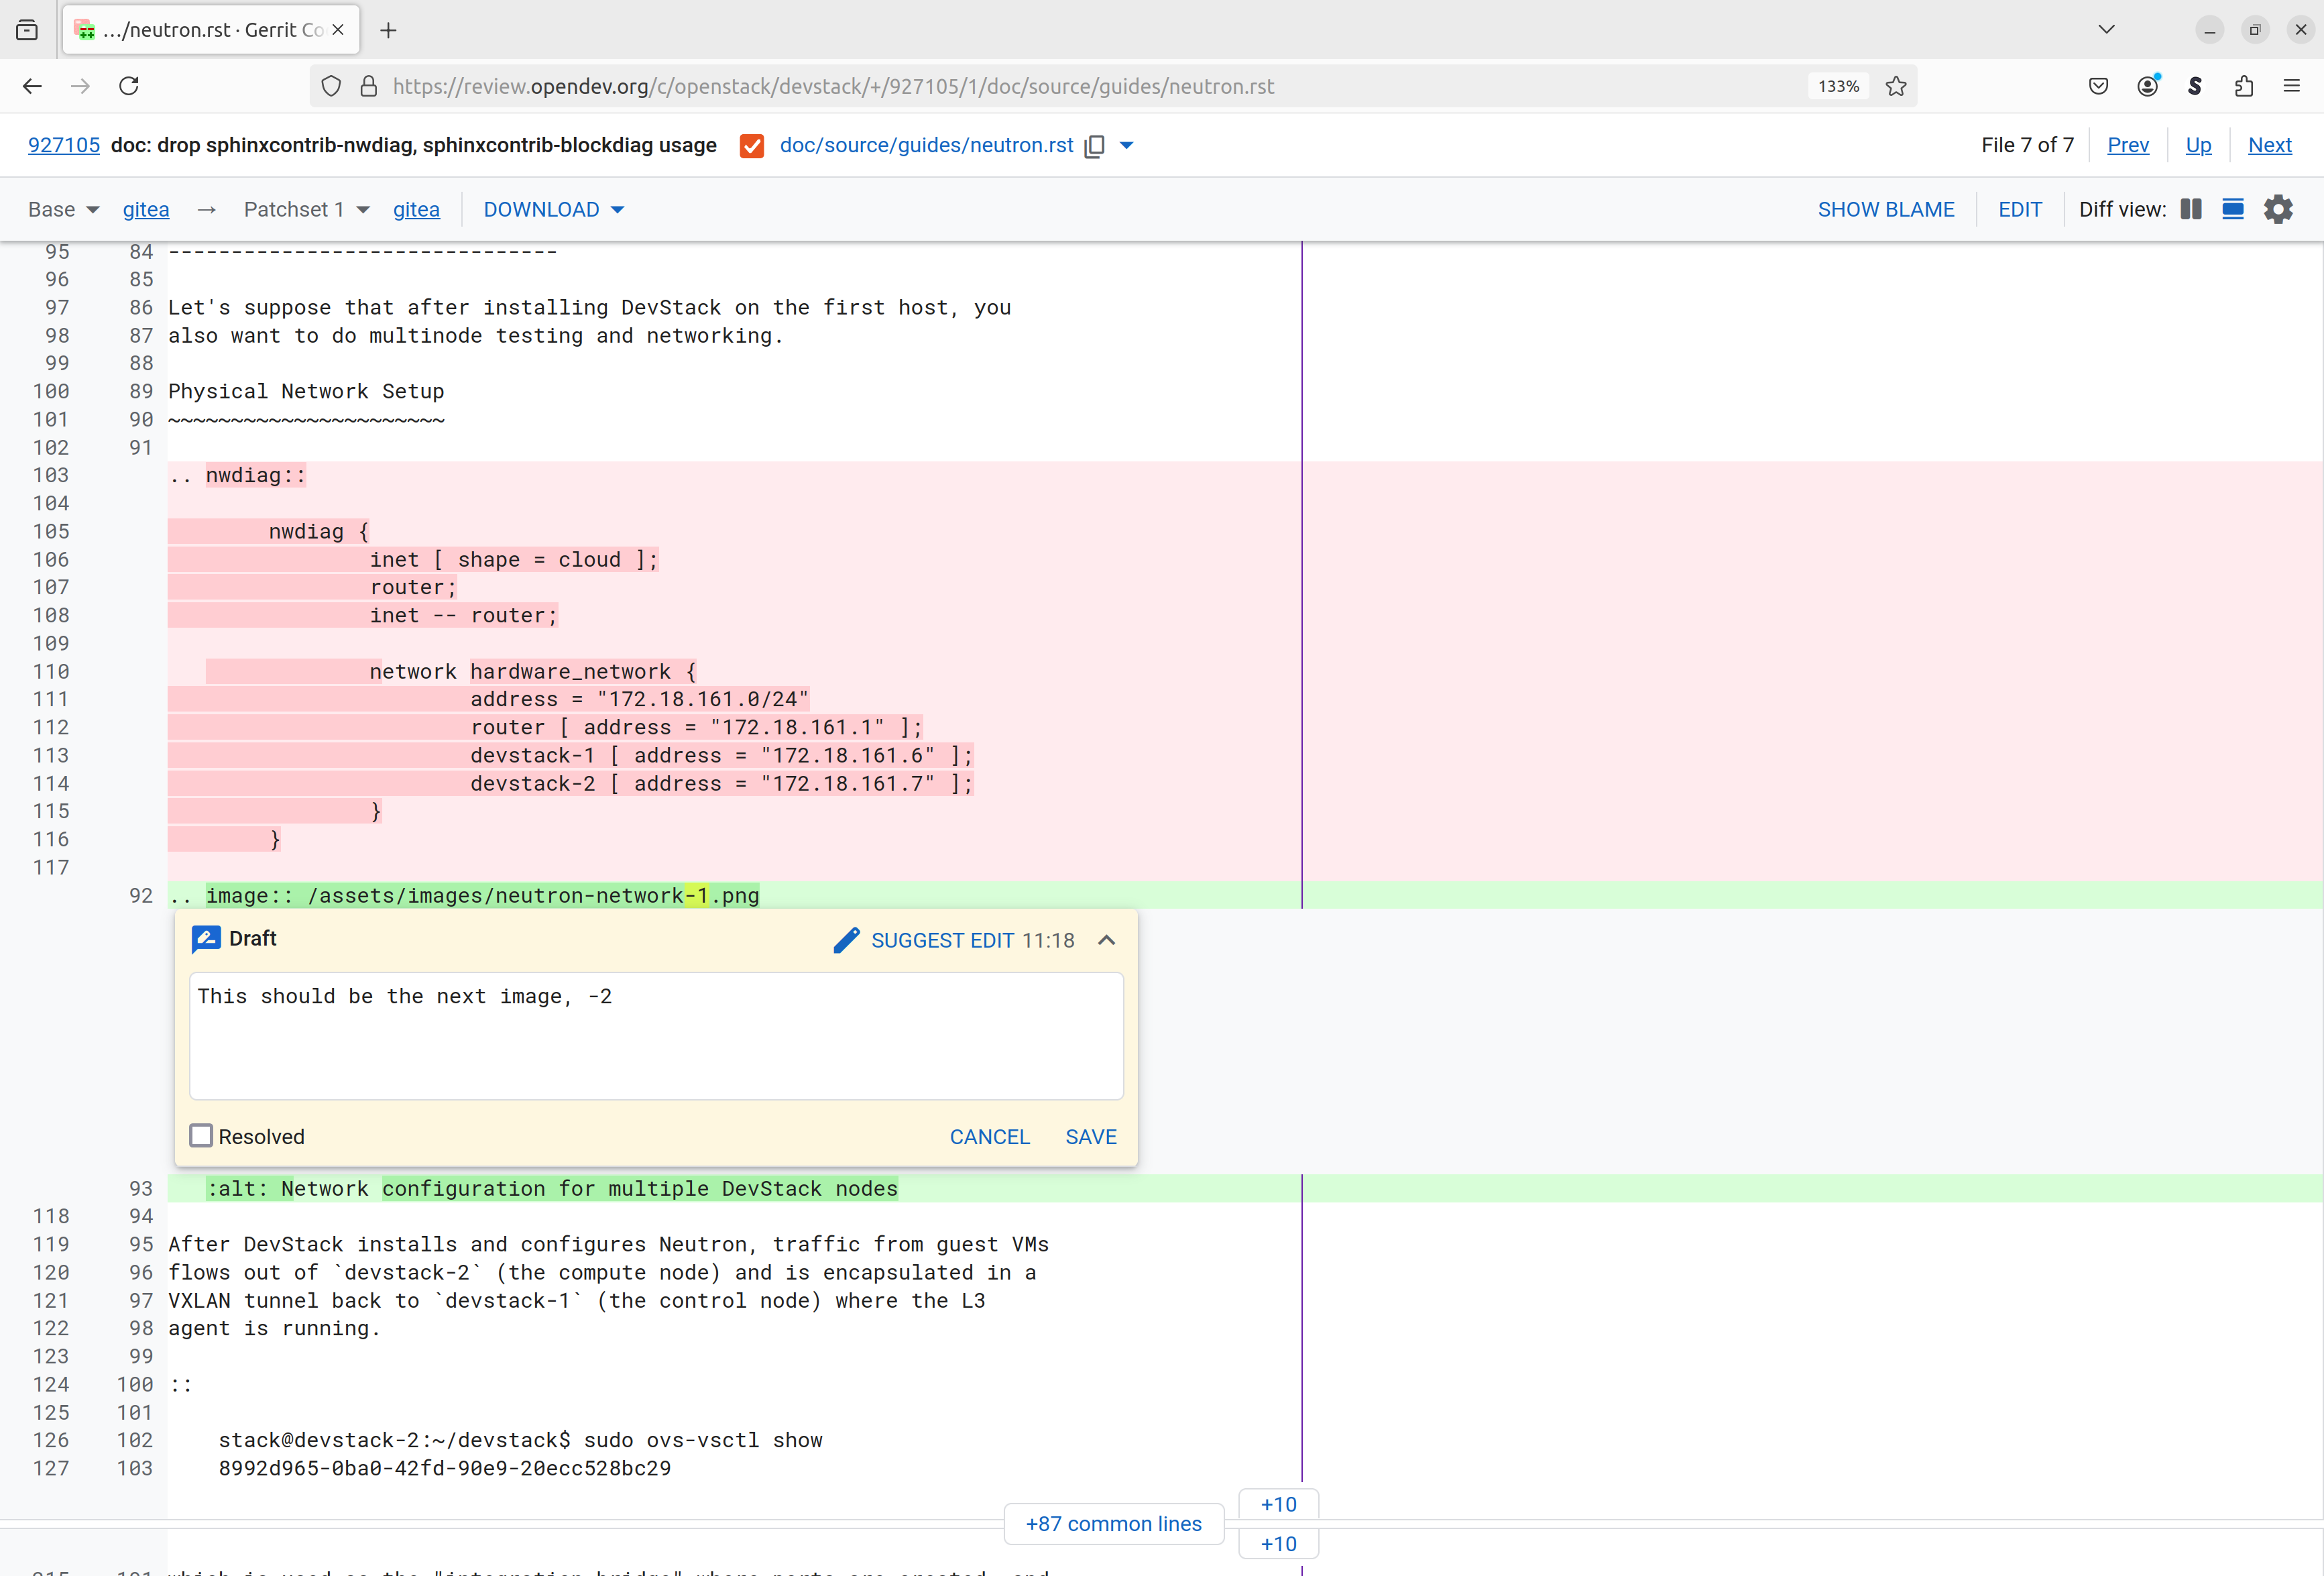Toggle the file reviewed checkbox
The height and width of the screenshot is (1576, 2324).
pos(752,146)
